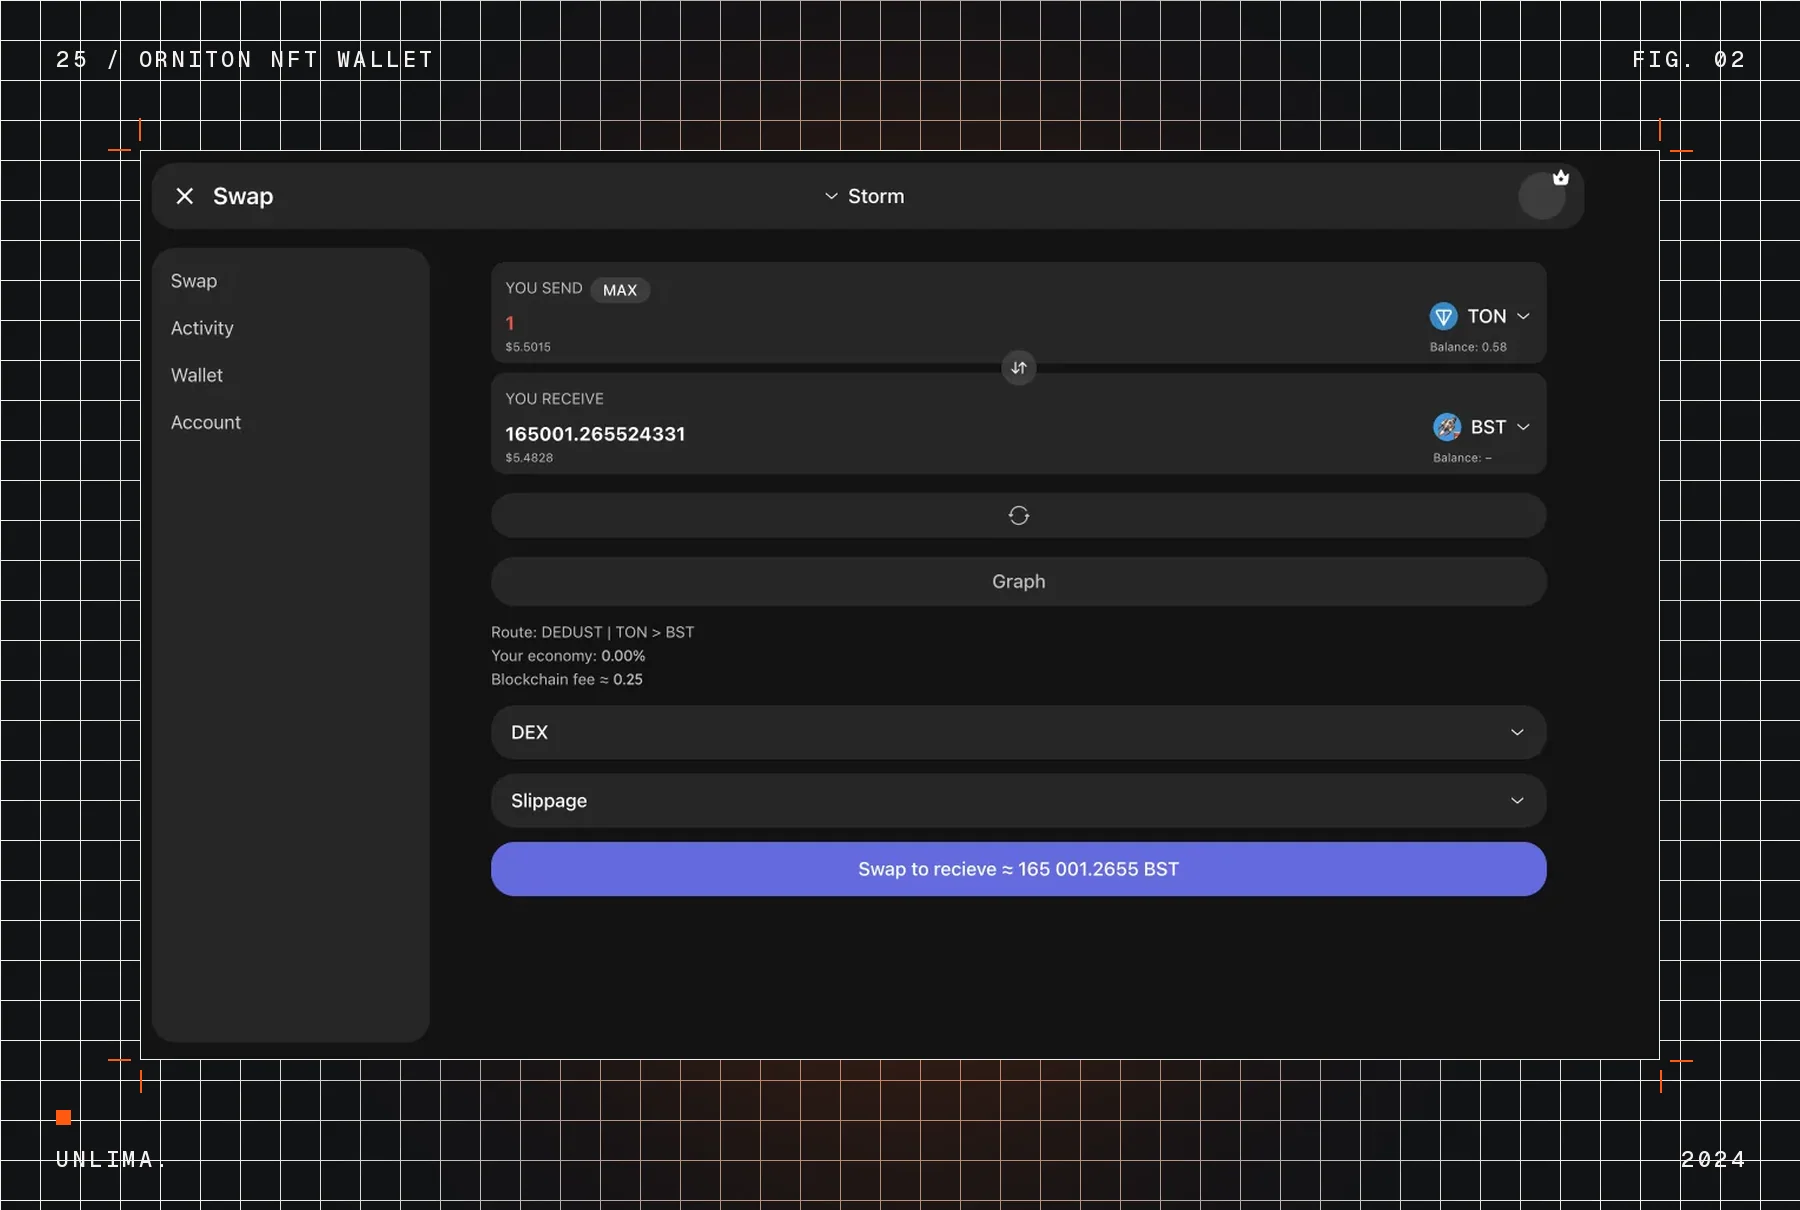Open the Graph panel
Screen dimensions: 1800x1210
tap(1018, 581)
